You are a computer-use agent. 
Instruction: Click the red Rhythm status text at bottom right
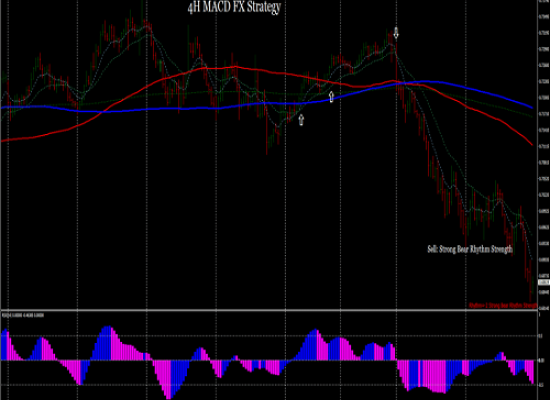point(503,305)
